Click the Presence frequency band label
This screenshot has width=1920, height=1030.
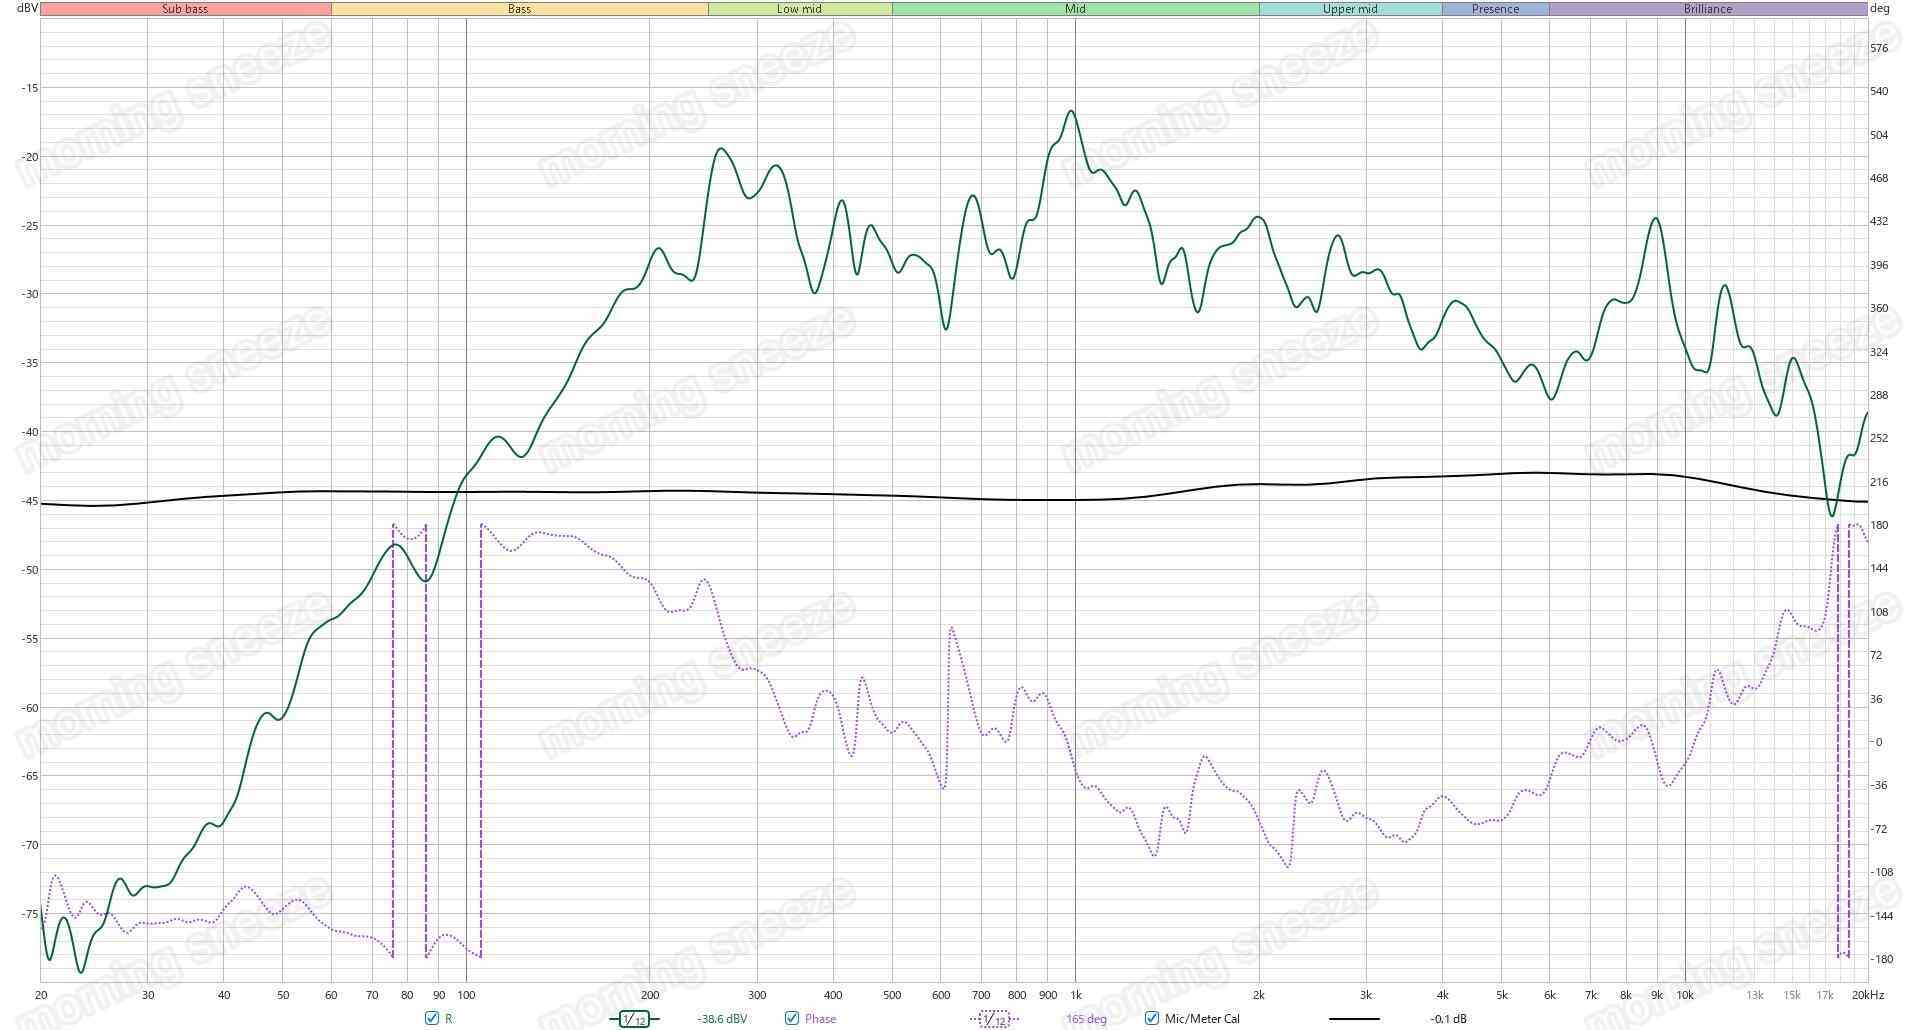[1495, 9]
